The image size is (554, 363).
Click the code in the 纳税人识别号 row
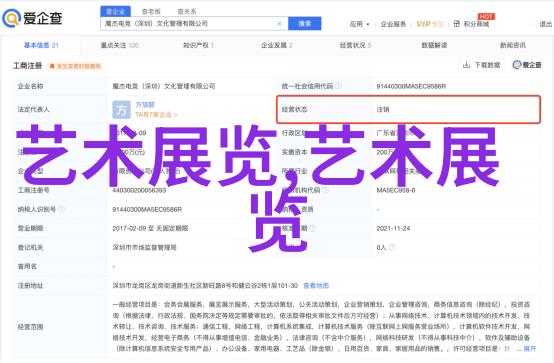click(147, 209)
